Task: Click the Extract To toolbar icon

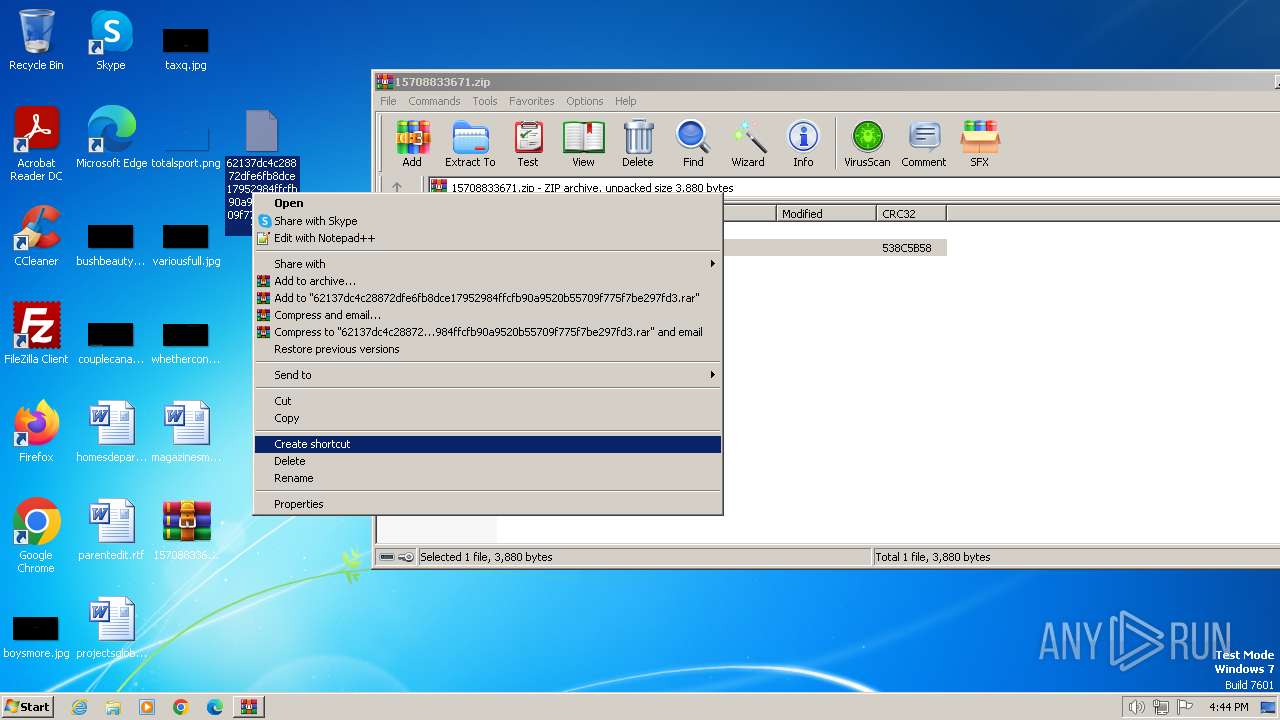Action: pyautogui.click(x=470, y=144)
